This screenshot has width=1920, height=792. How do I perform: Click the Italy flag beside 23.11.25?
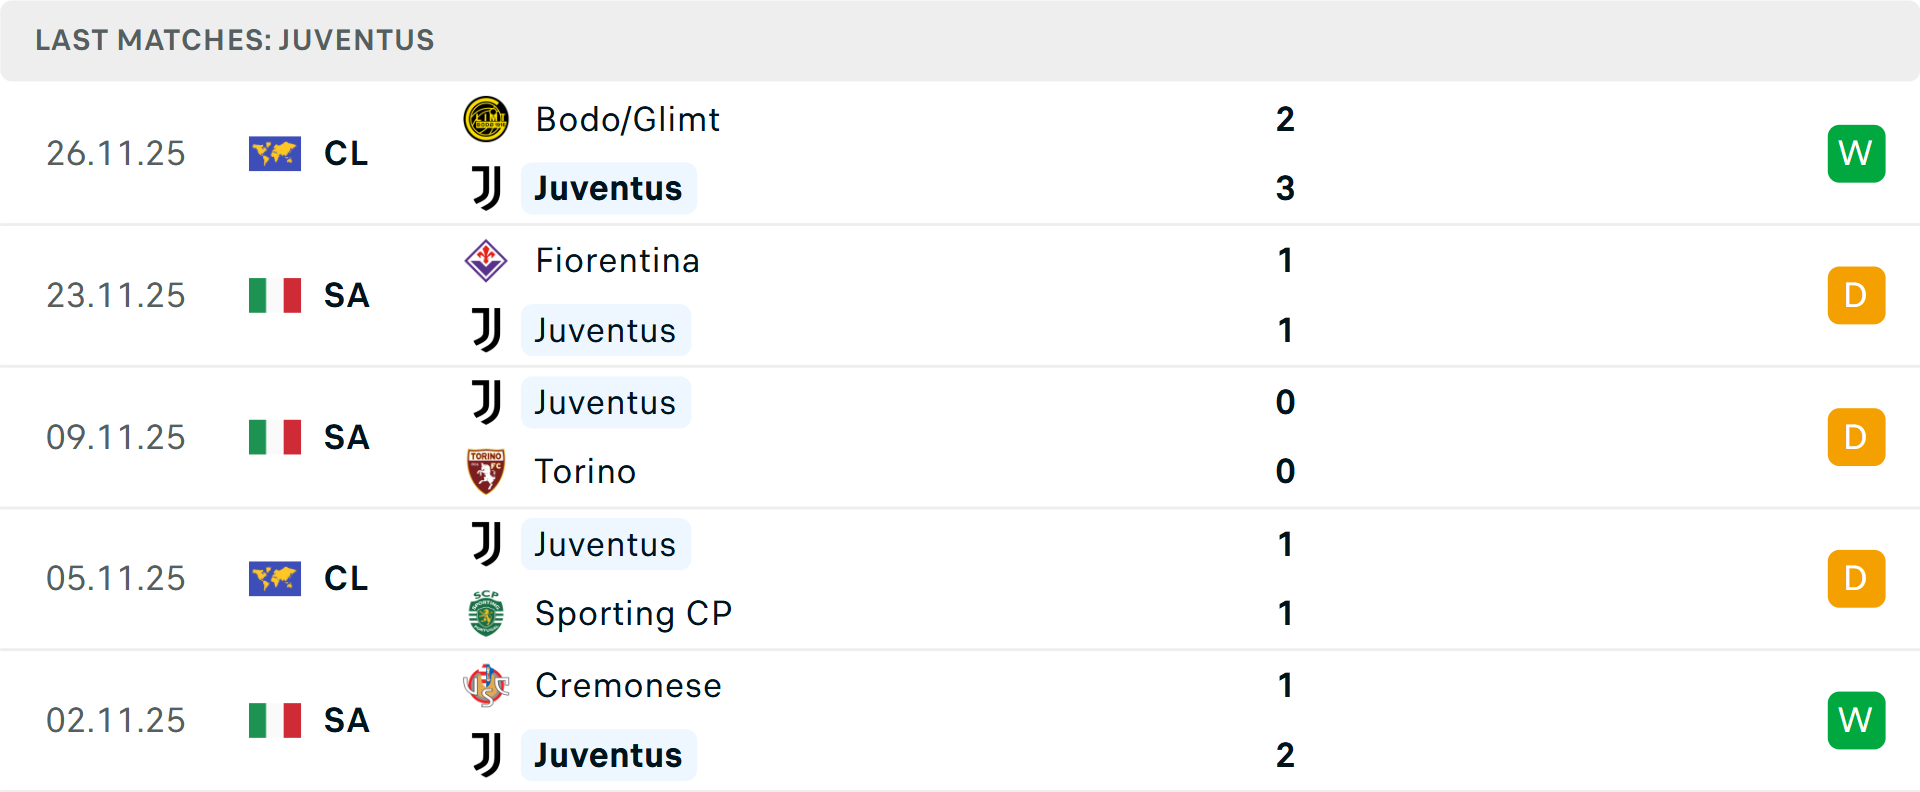(x=275, y=296)
